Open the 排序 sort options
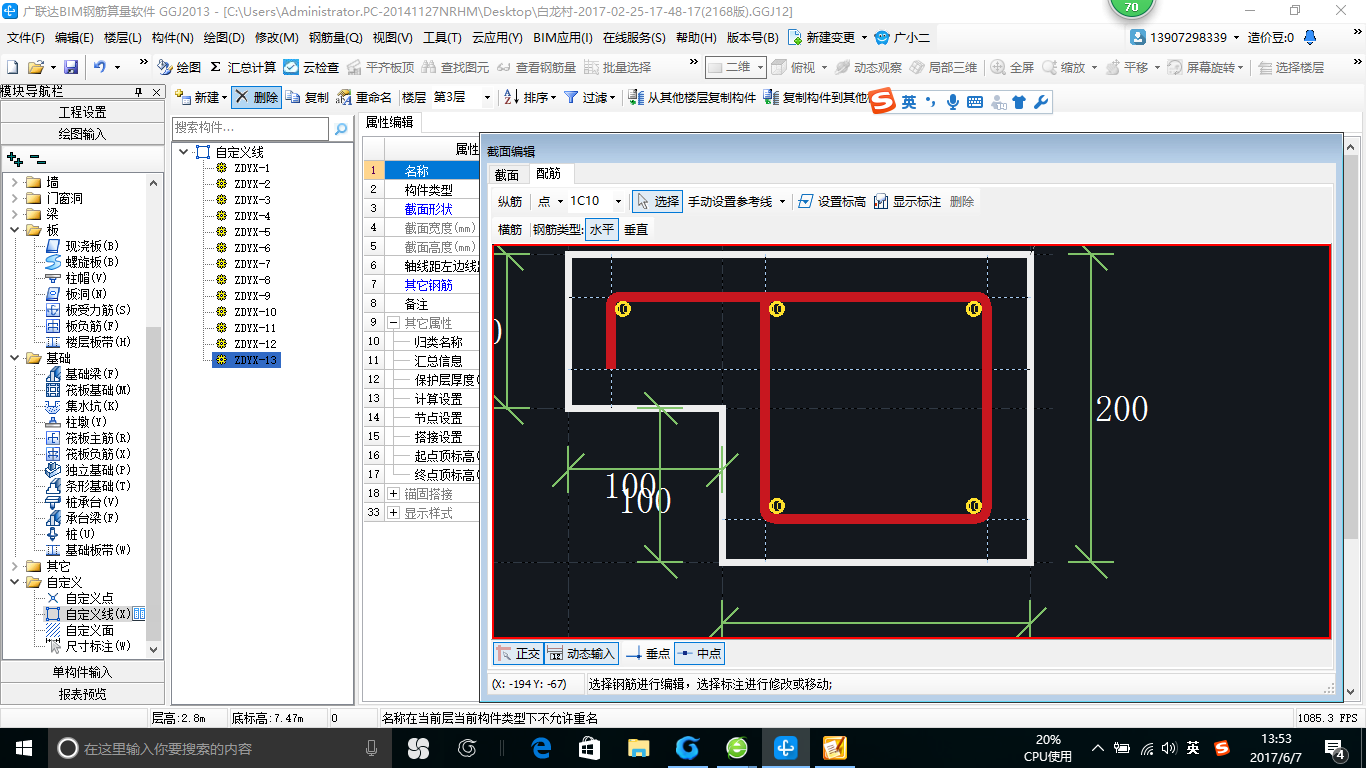The height and width of the screenshot is (768, 1366). click(x=530, y=97)
